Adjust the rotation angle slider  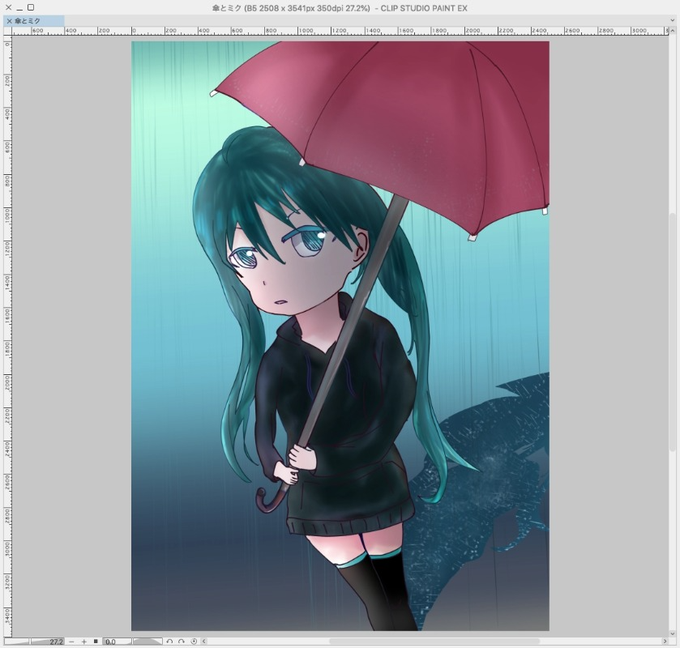click(147, 641)
